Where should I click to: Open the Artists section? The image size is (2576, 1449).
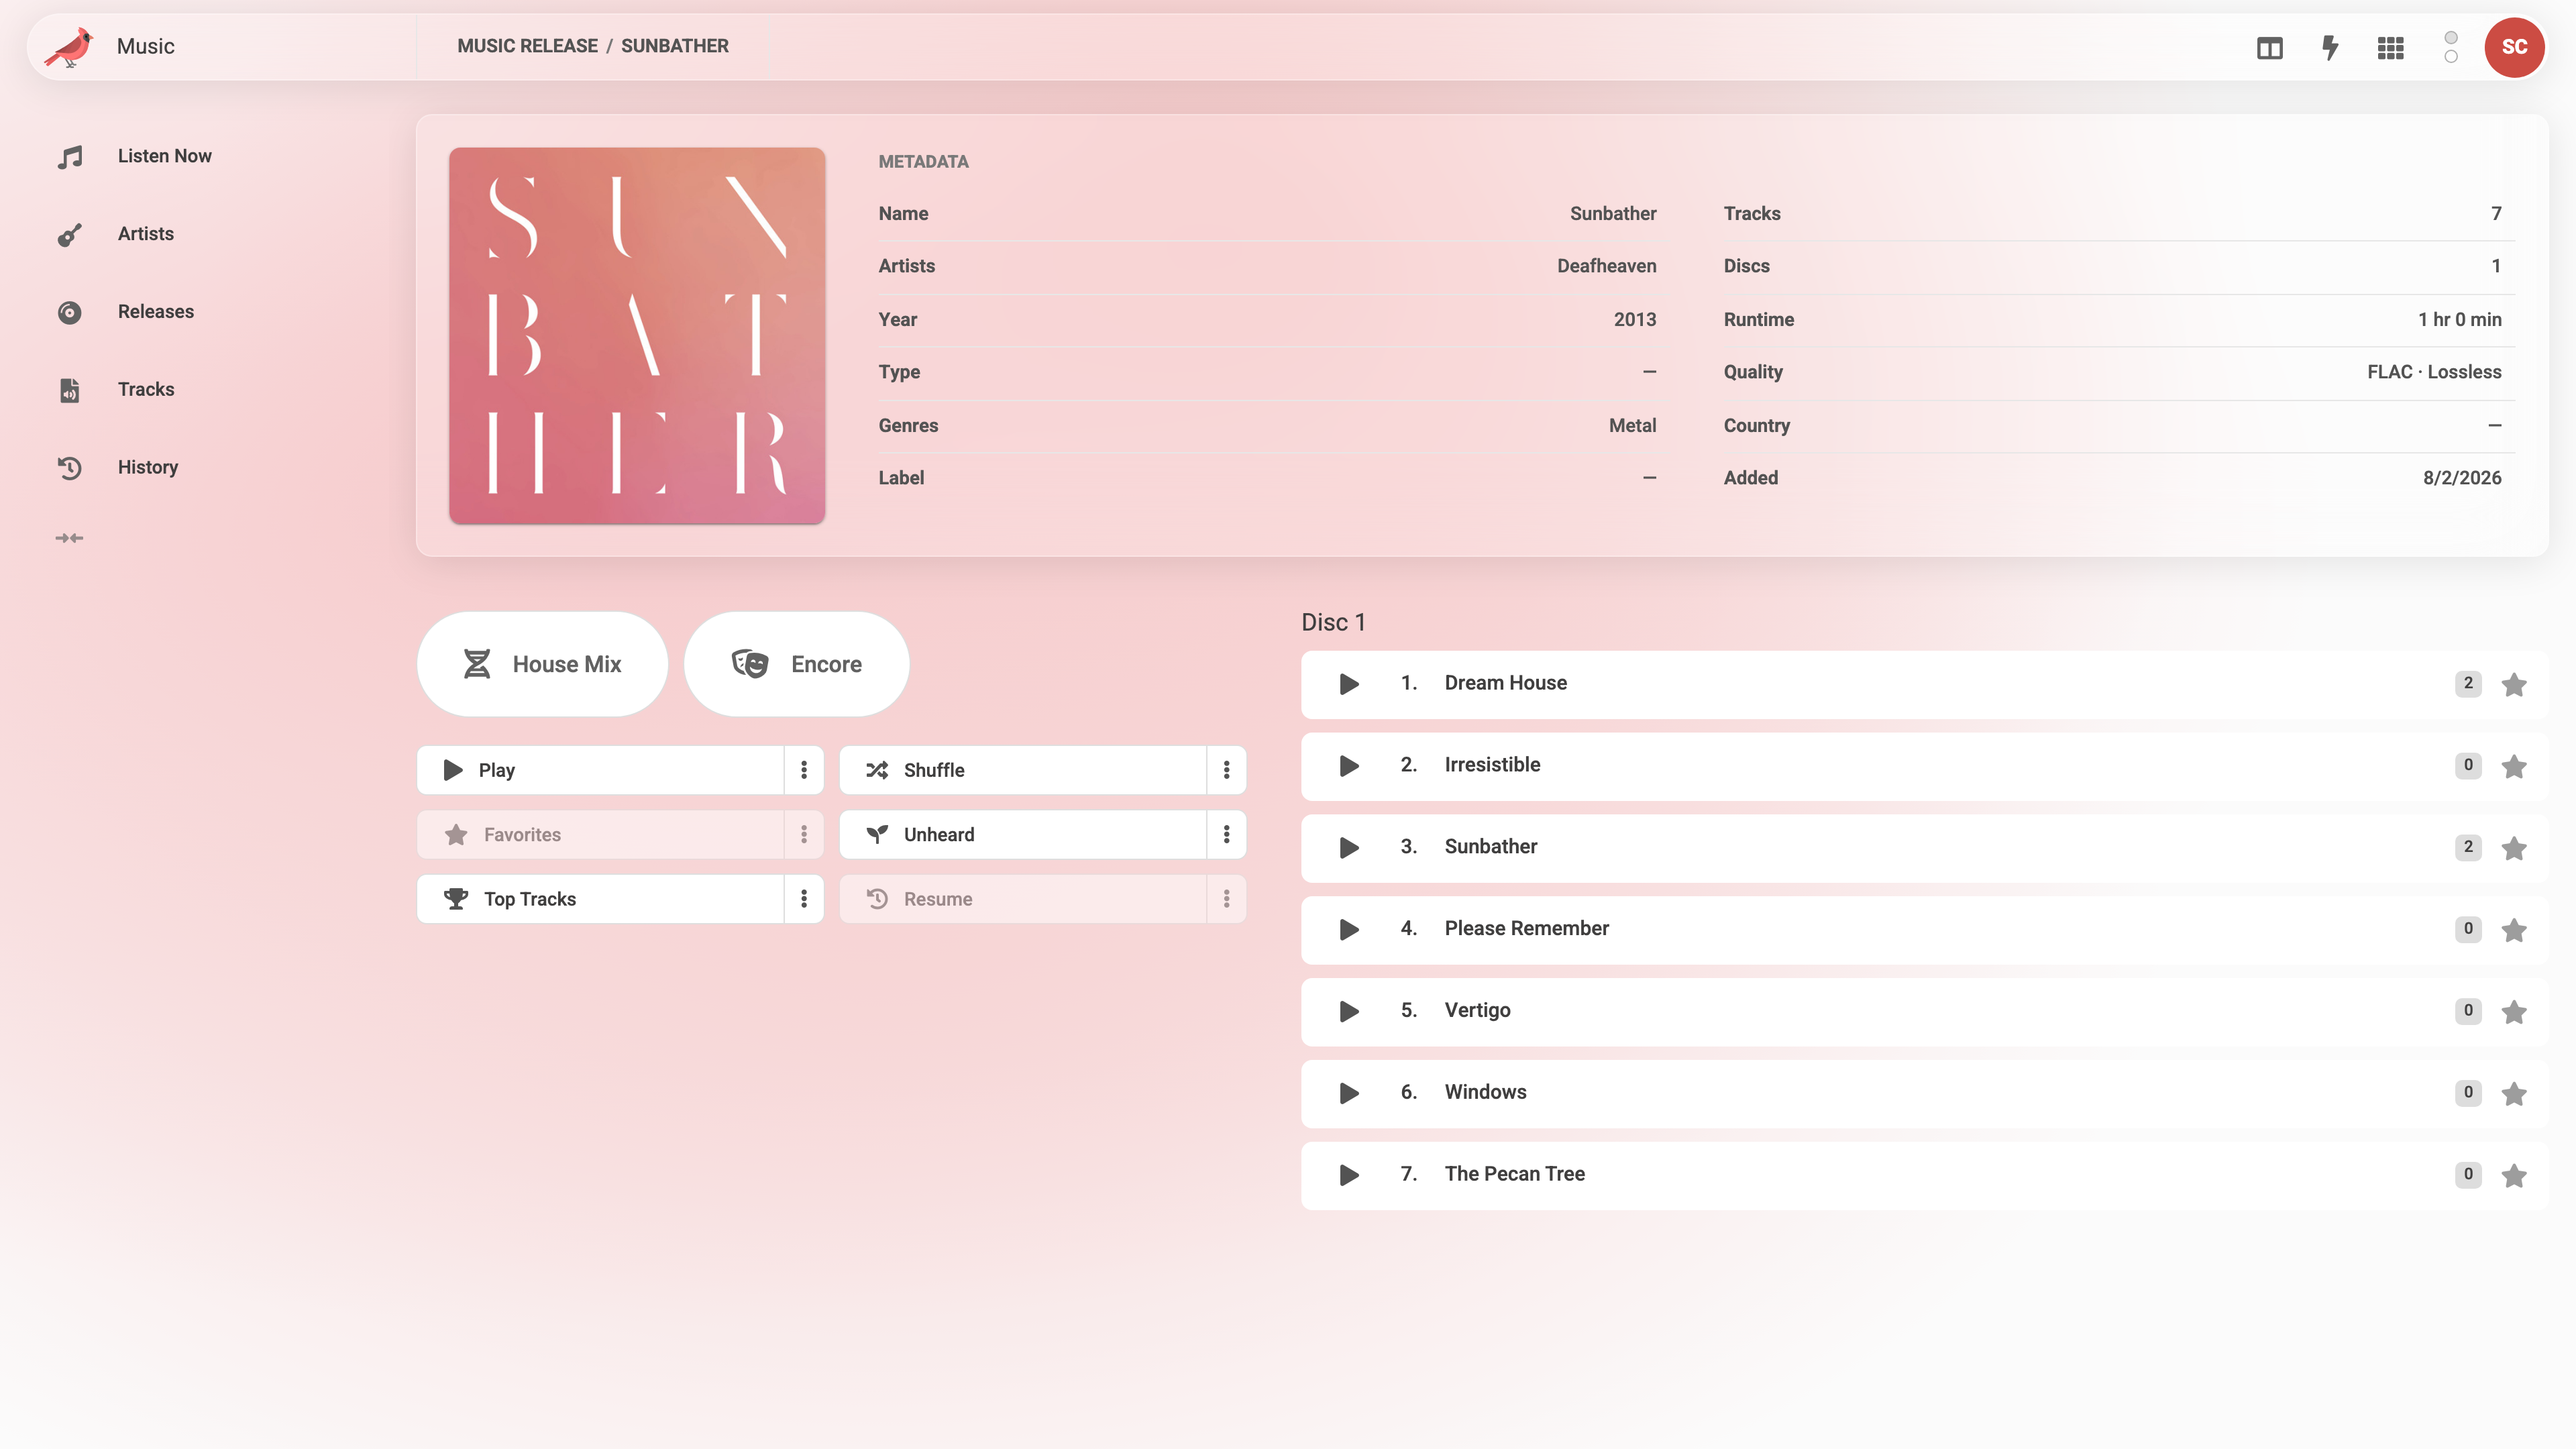point(146,234)
